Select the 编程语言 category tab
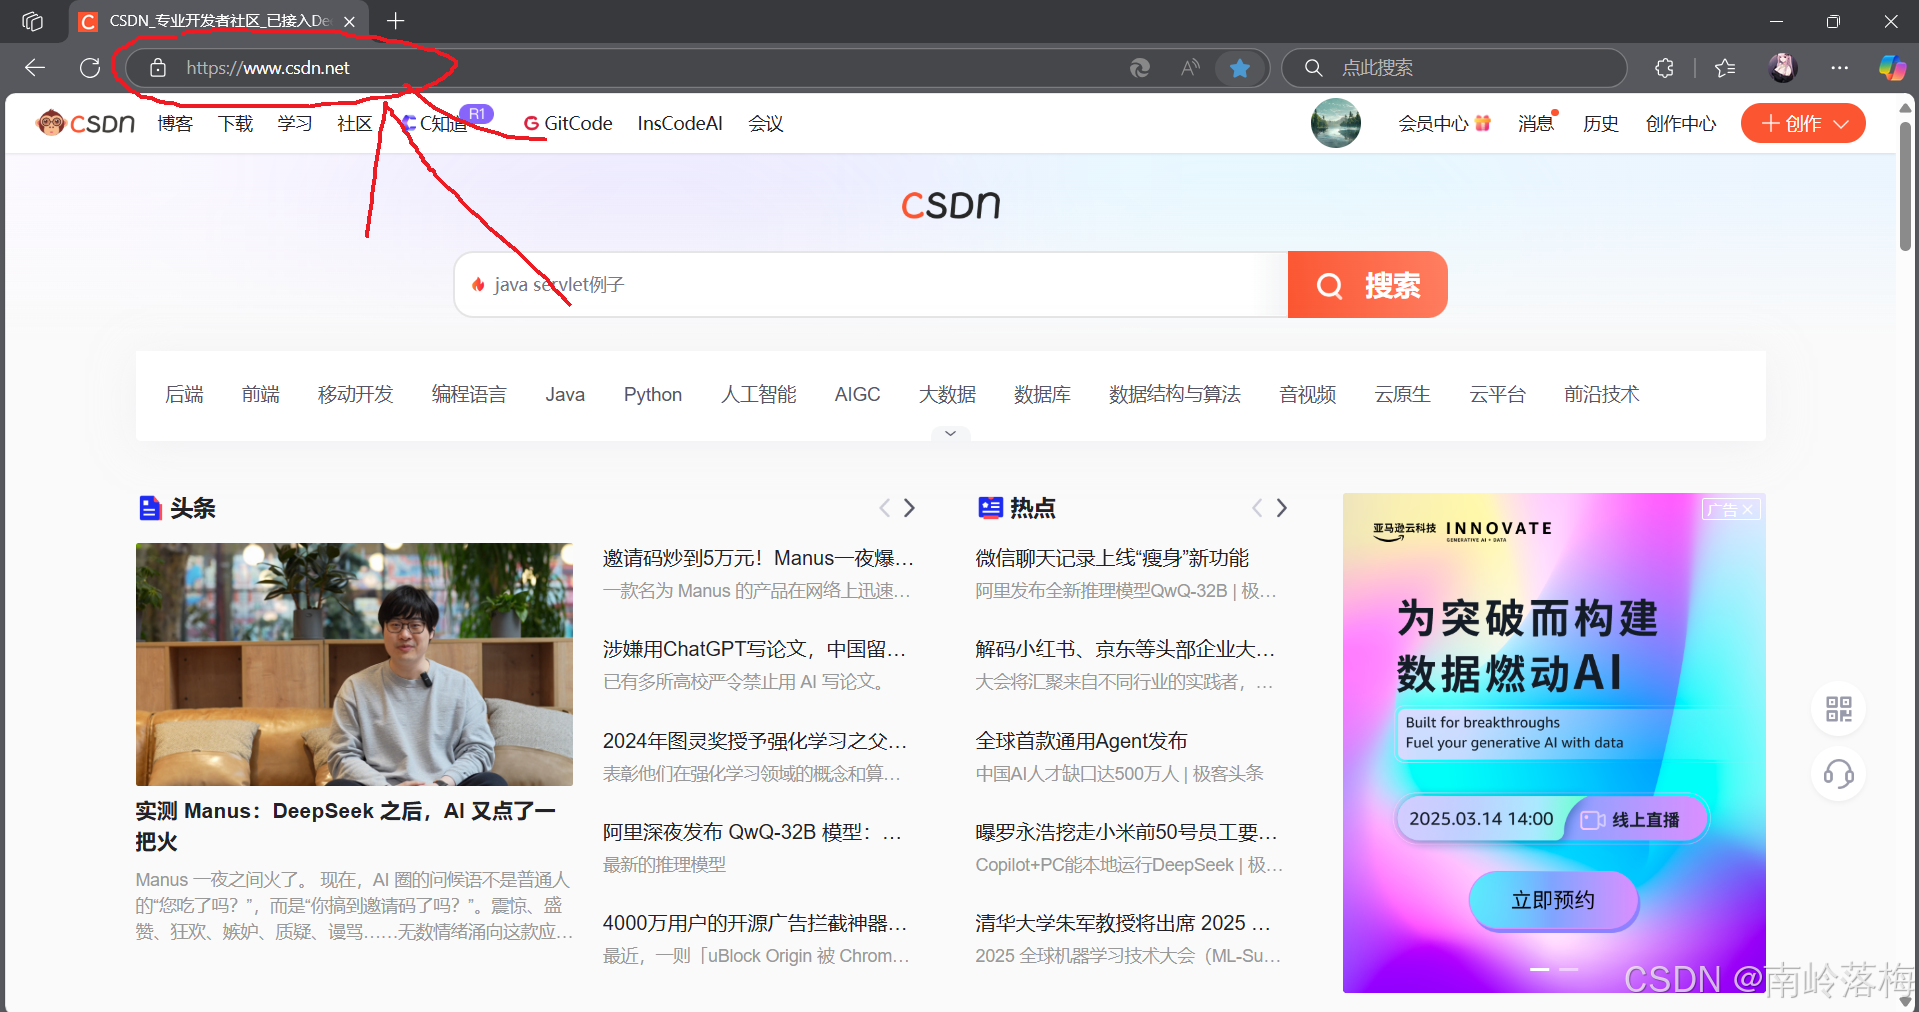The width and height of the screenshot is (1919, 1012). click(469, 394)
